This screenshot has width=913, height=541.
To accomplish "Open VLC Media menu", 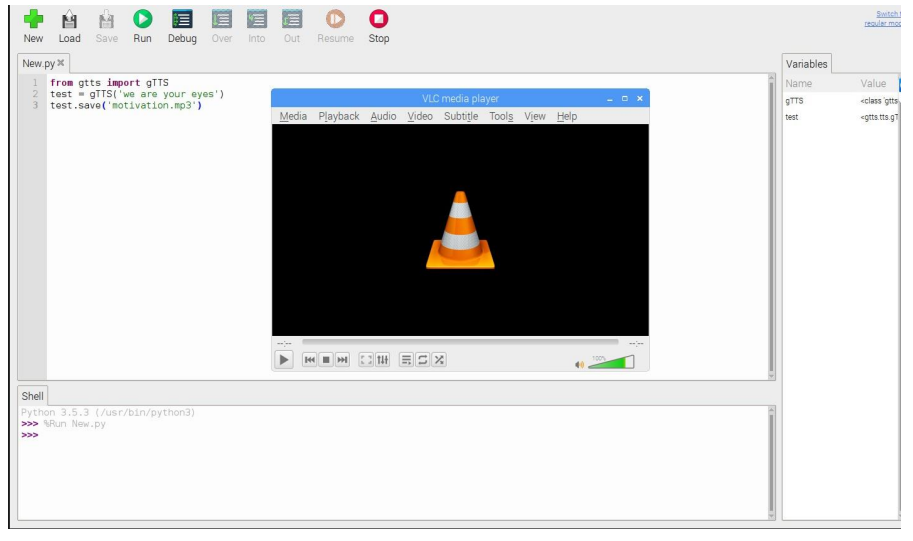I will 293,116.
